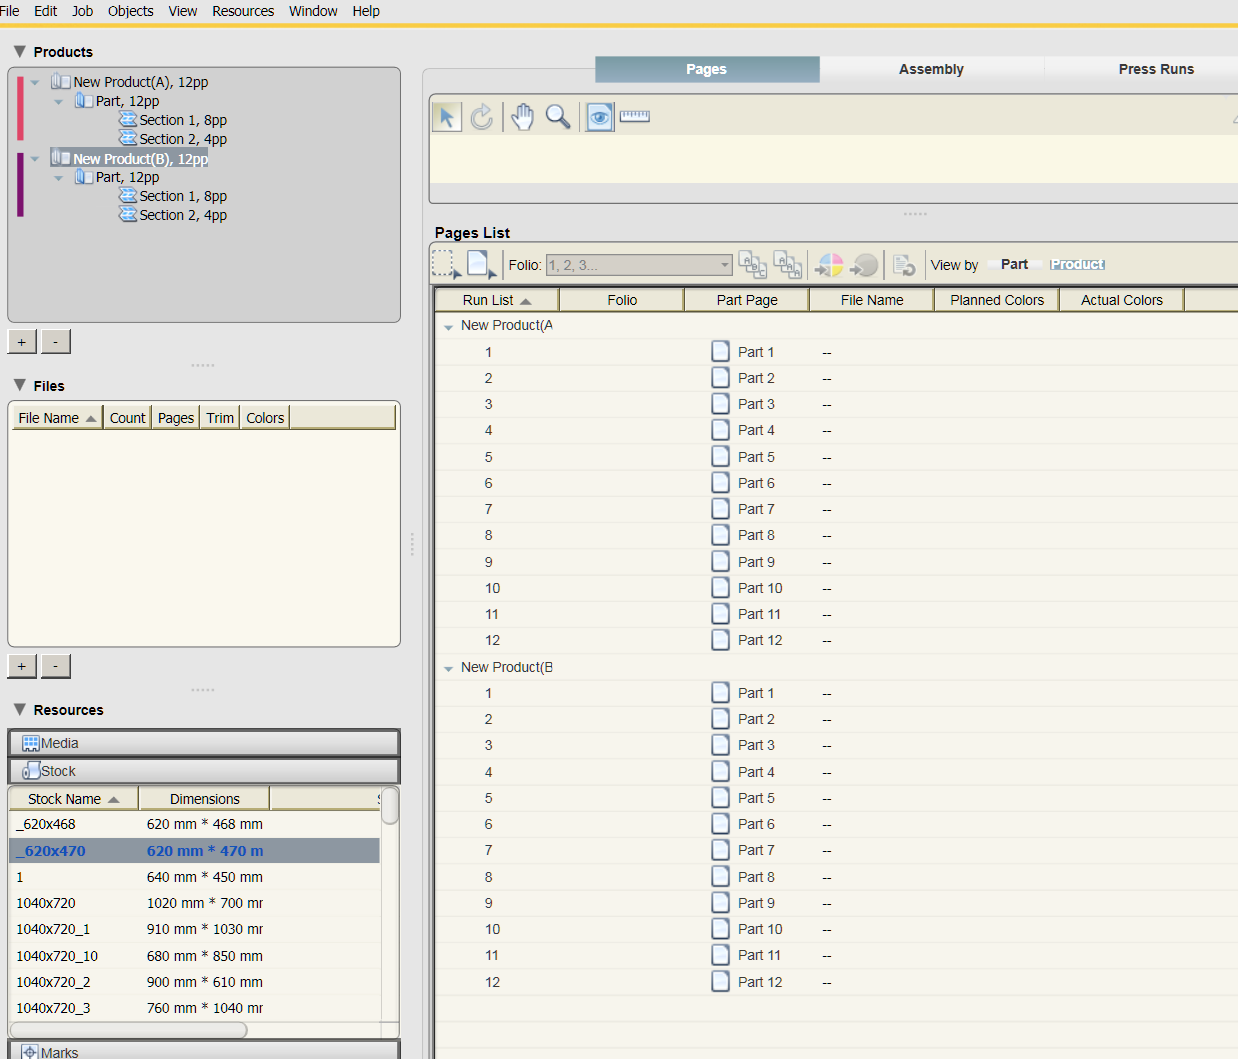Collapse the Files panel section
The image size is (1238, 1059).
click(x=20, y=386)
